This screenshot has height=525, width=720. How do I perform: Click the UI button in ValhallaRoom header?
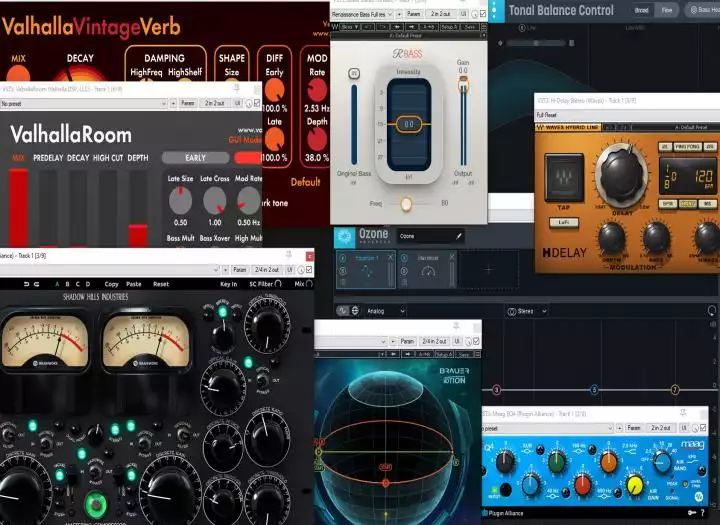pyautogui.click(x=238, y=103)
